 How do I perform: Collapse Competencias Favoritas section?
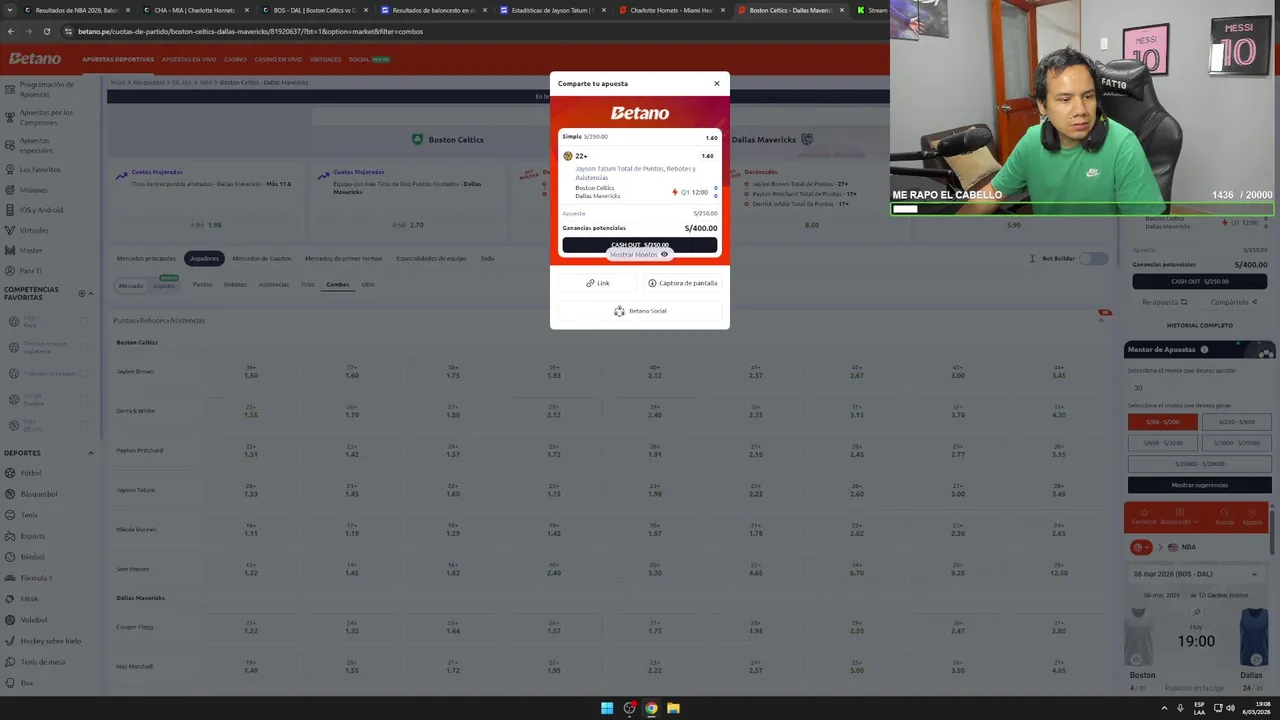(91, 293)
